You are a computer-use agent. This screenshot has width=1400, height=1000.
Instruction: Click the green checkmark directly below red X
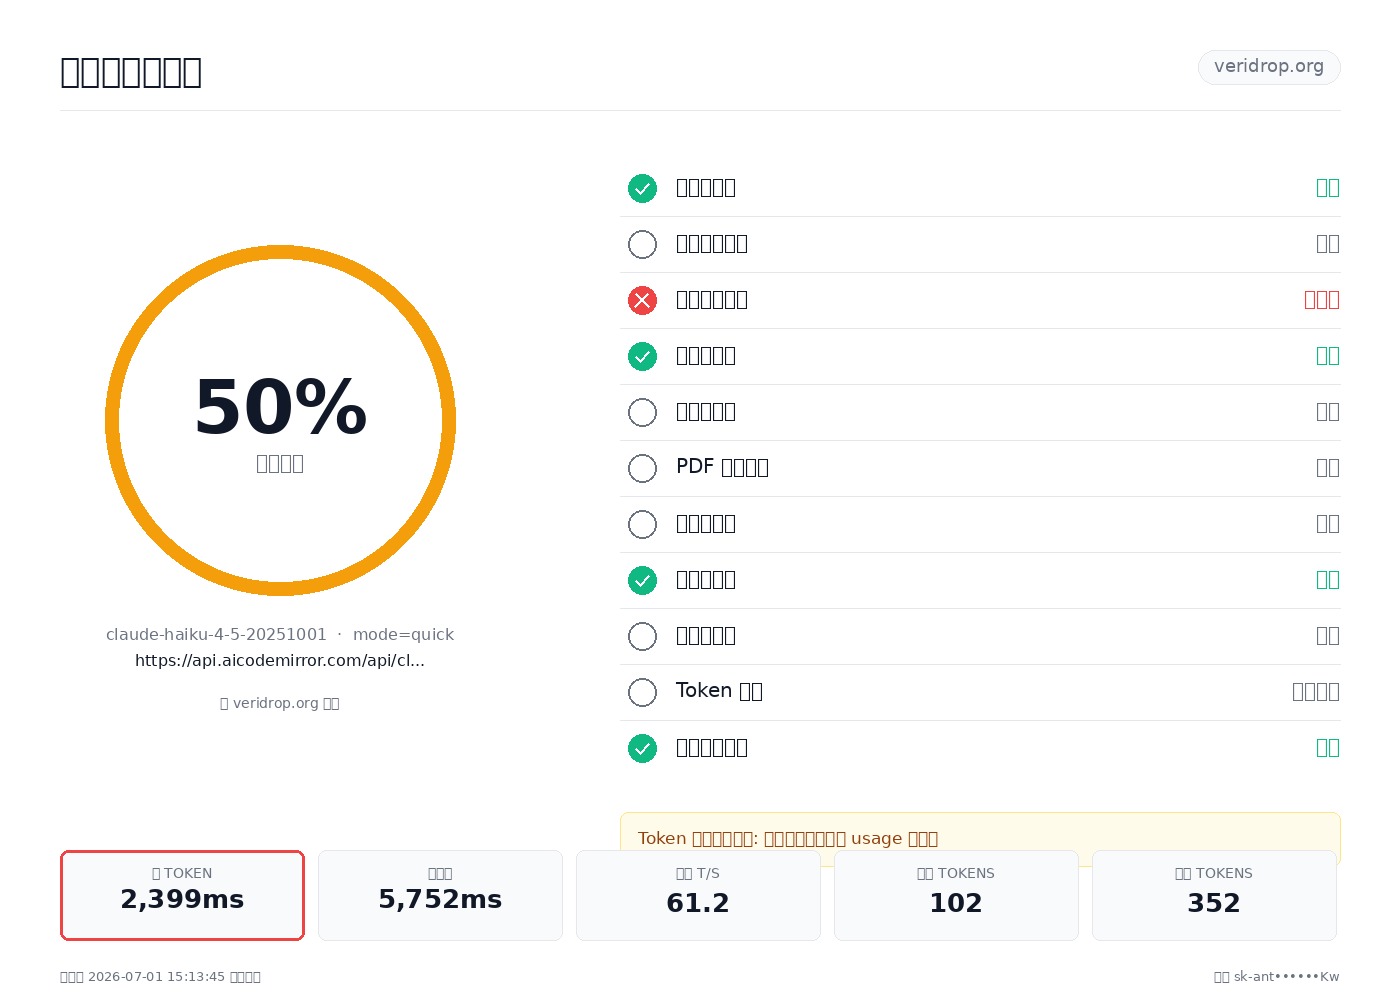click(x=642, y=356)
